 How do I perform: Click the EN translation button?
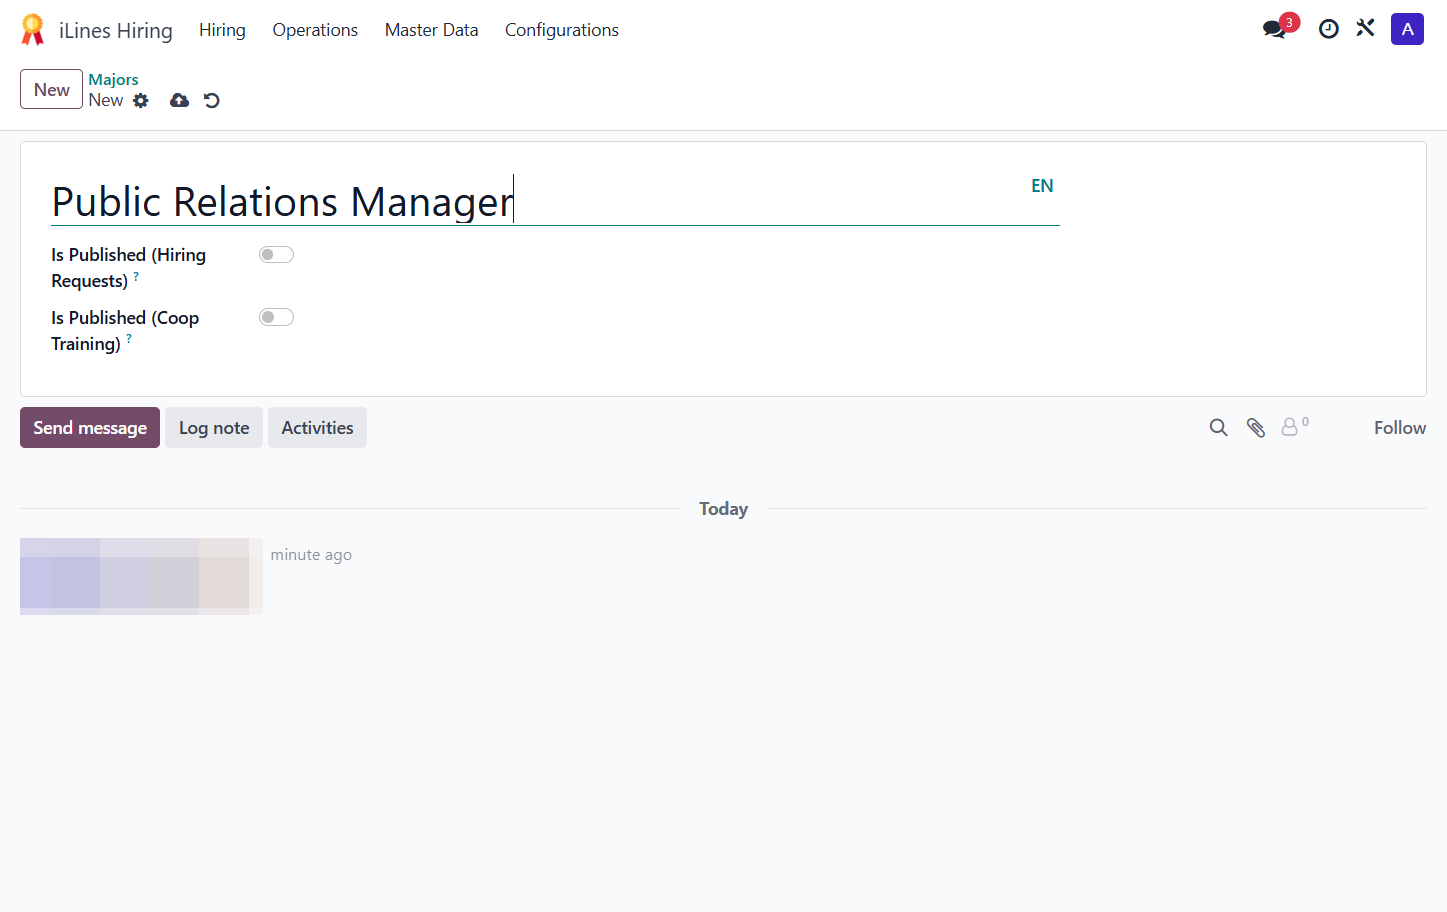click(1042, 186)
